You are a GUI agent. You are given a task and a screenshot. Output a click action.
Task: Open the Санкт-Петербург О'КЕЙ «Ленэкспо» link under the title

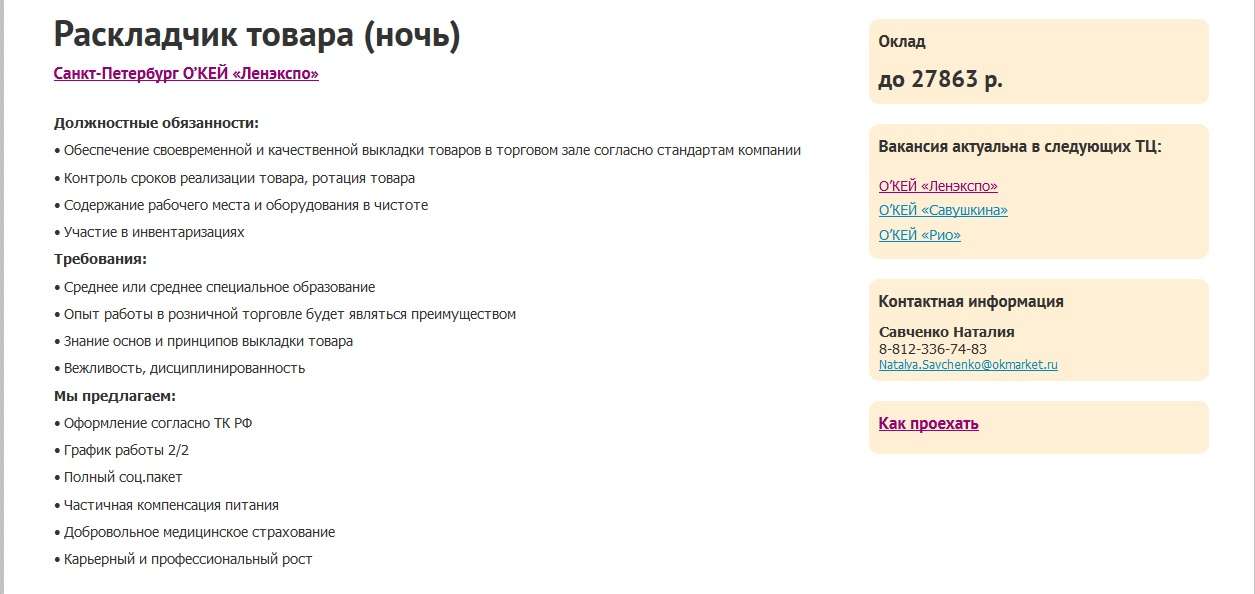(x=186, y=74)
